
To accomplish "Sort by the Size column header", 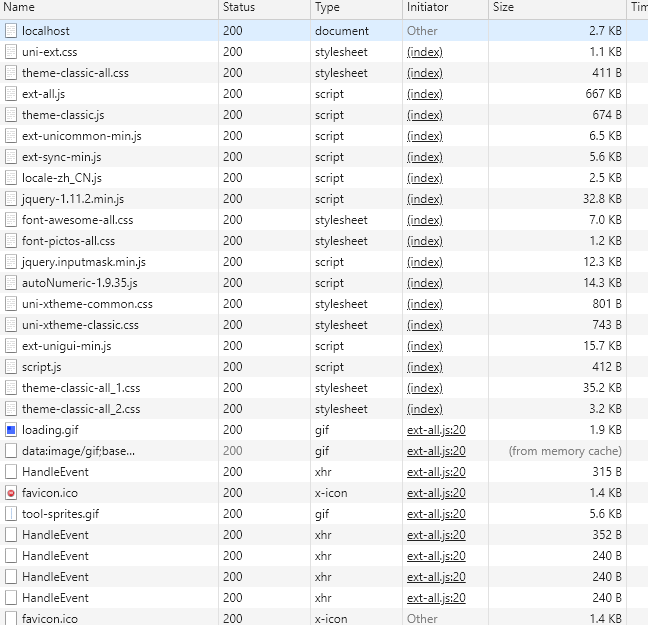I will pos(557,8).
